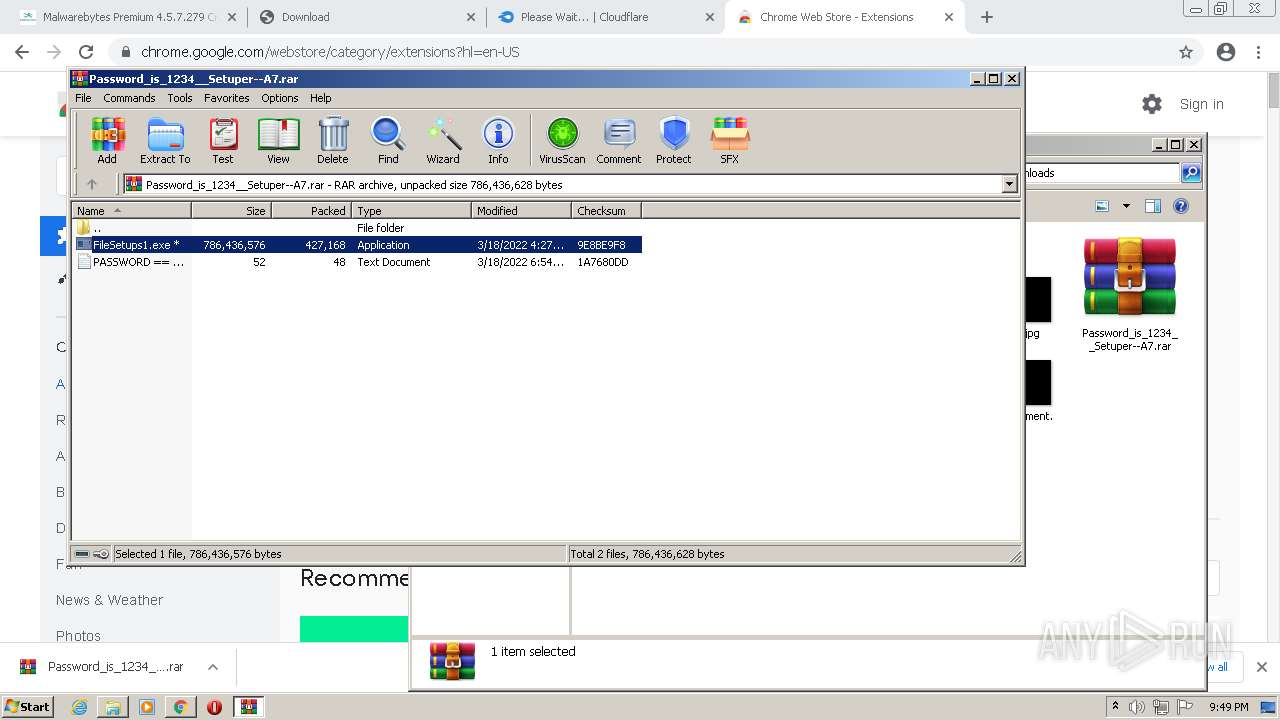The width and height of the screenshot is (1280, 720).
Task: Show archive Info
Action: tap(498, 140)
